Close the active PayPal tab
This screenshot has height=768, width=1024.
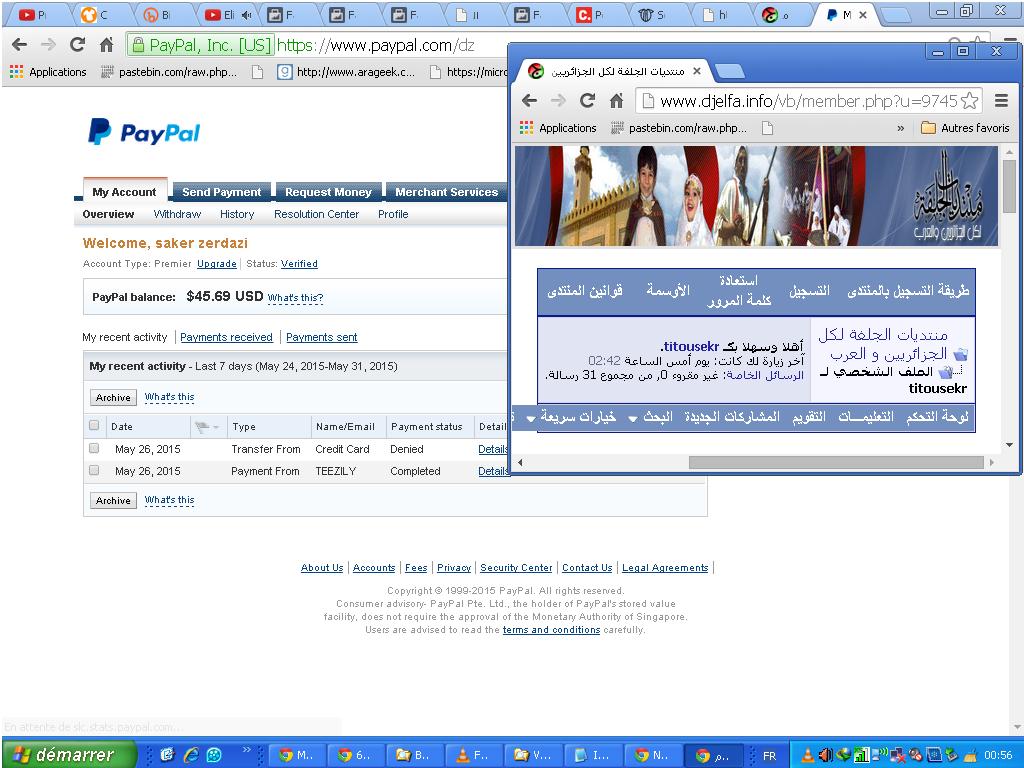click(x=863, y=14)
